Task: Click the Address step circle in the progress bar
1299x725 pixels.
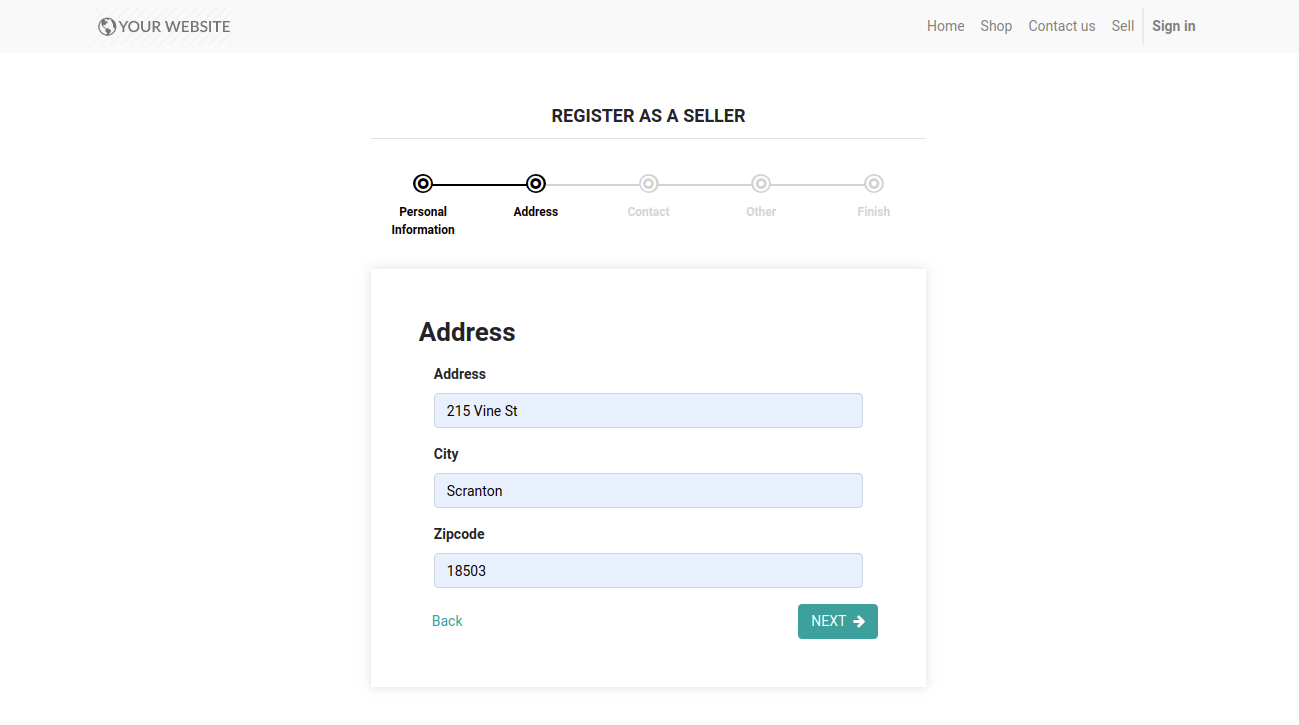Action: 536,184
